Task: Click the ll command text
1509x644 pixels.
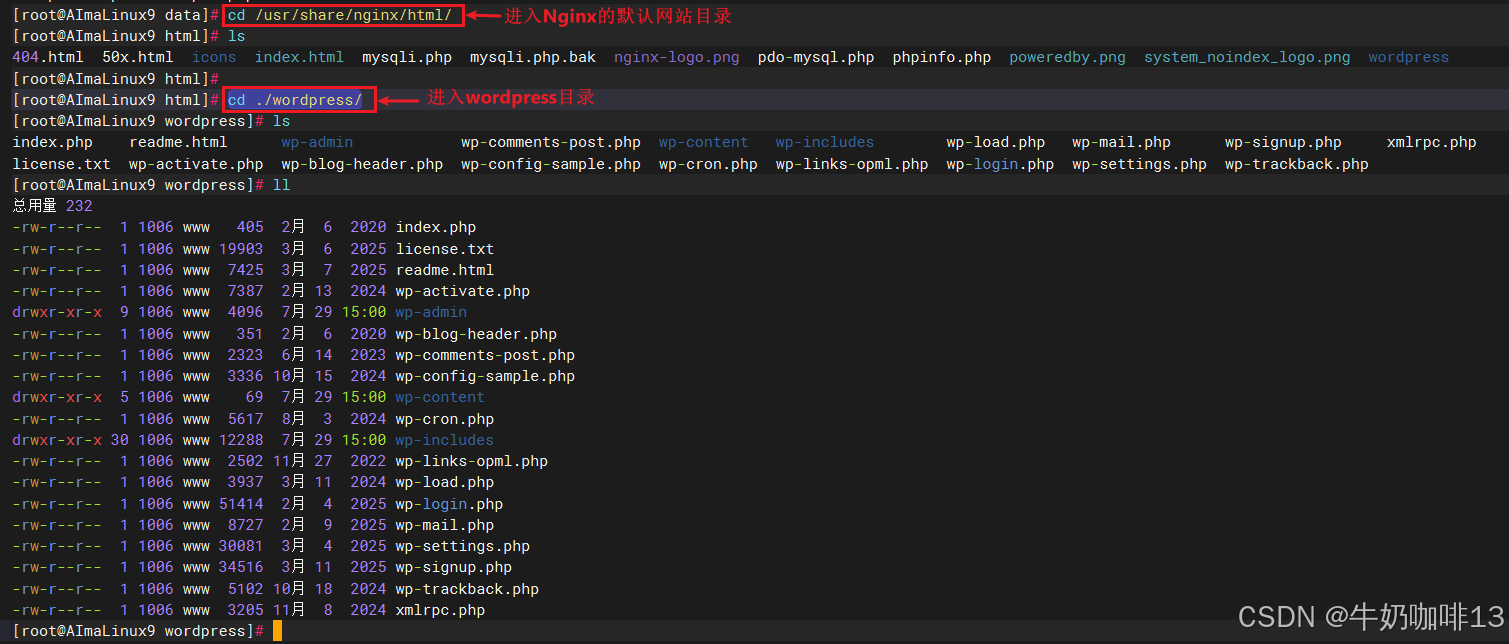Action: [x=281, y=185]
